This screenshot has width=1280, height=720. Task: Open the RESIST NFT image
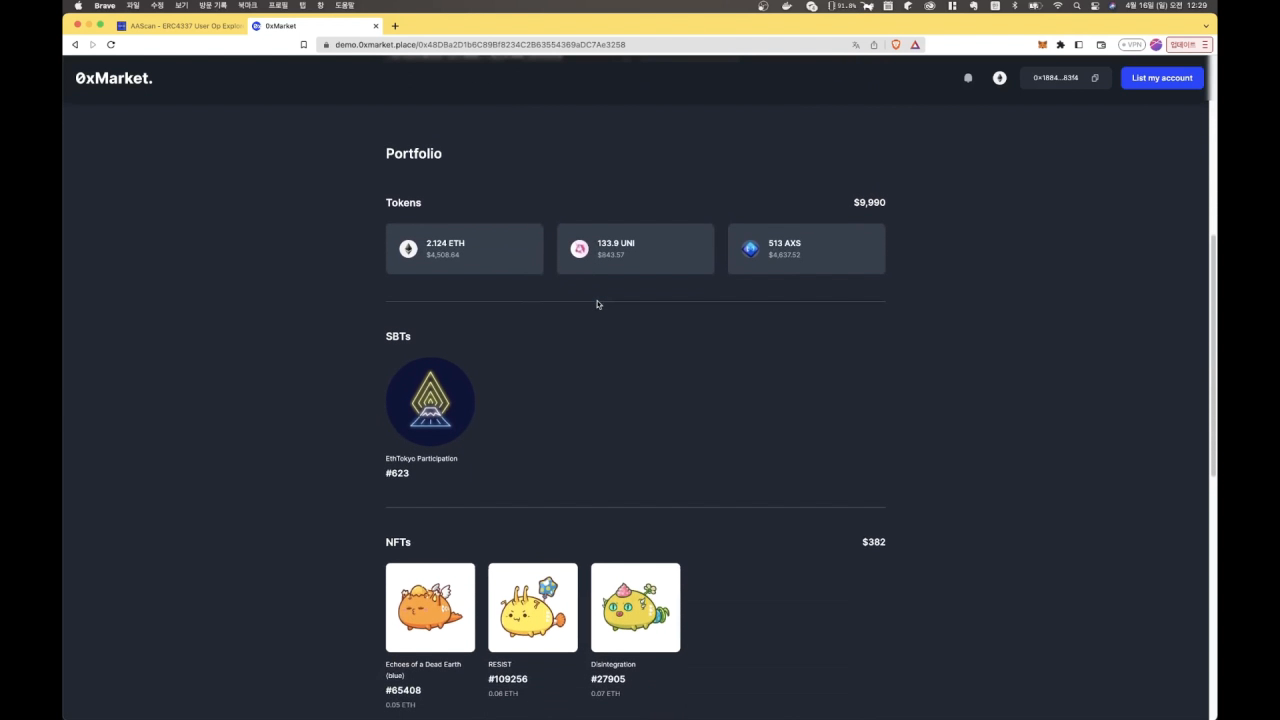tap(532, 607)
